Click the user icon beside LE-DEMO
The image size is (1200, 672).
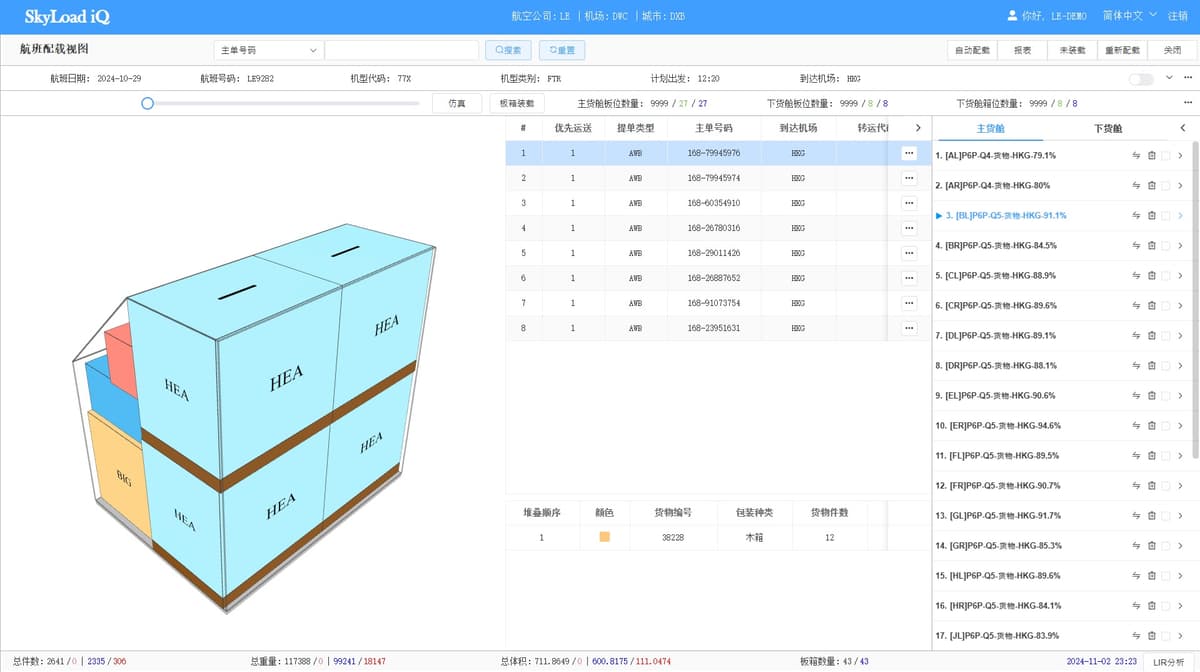tap(1012, 15)
